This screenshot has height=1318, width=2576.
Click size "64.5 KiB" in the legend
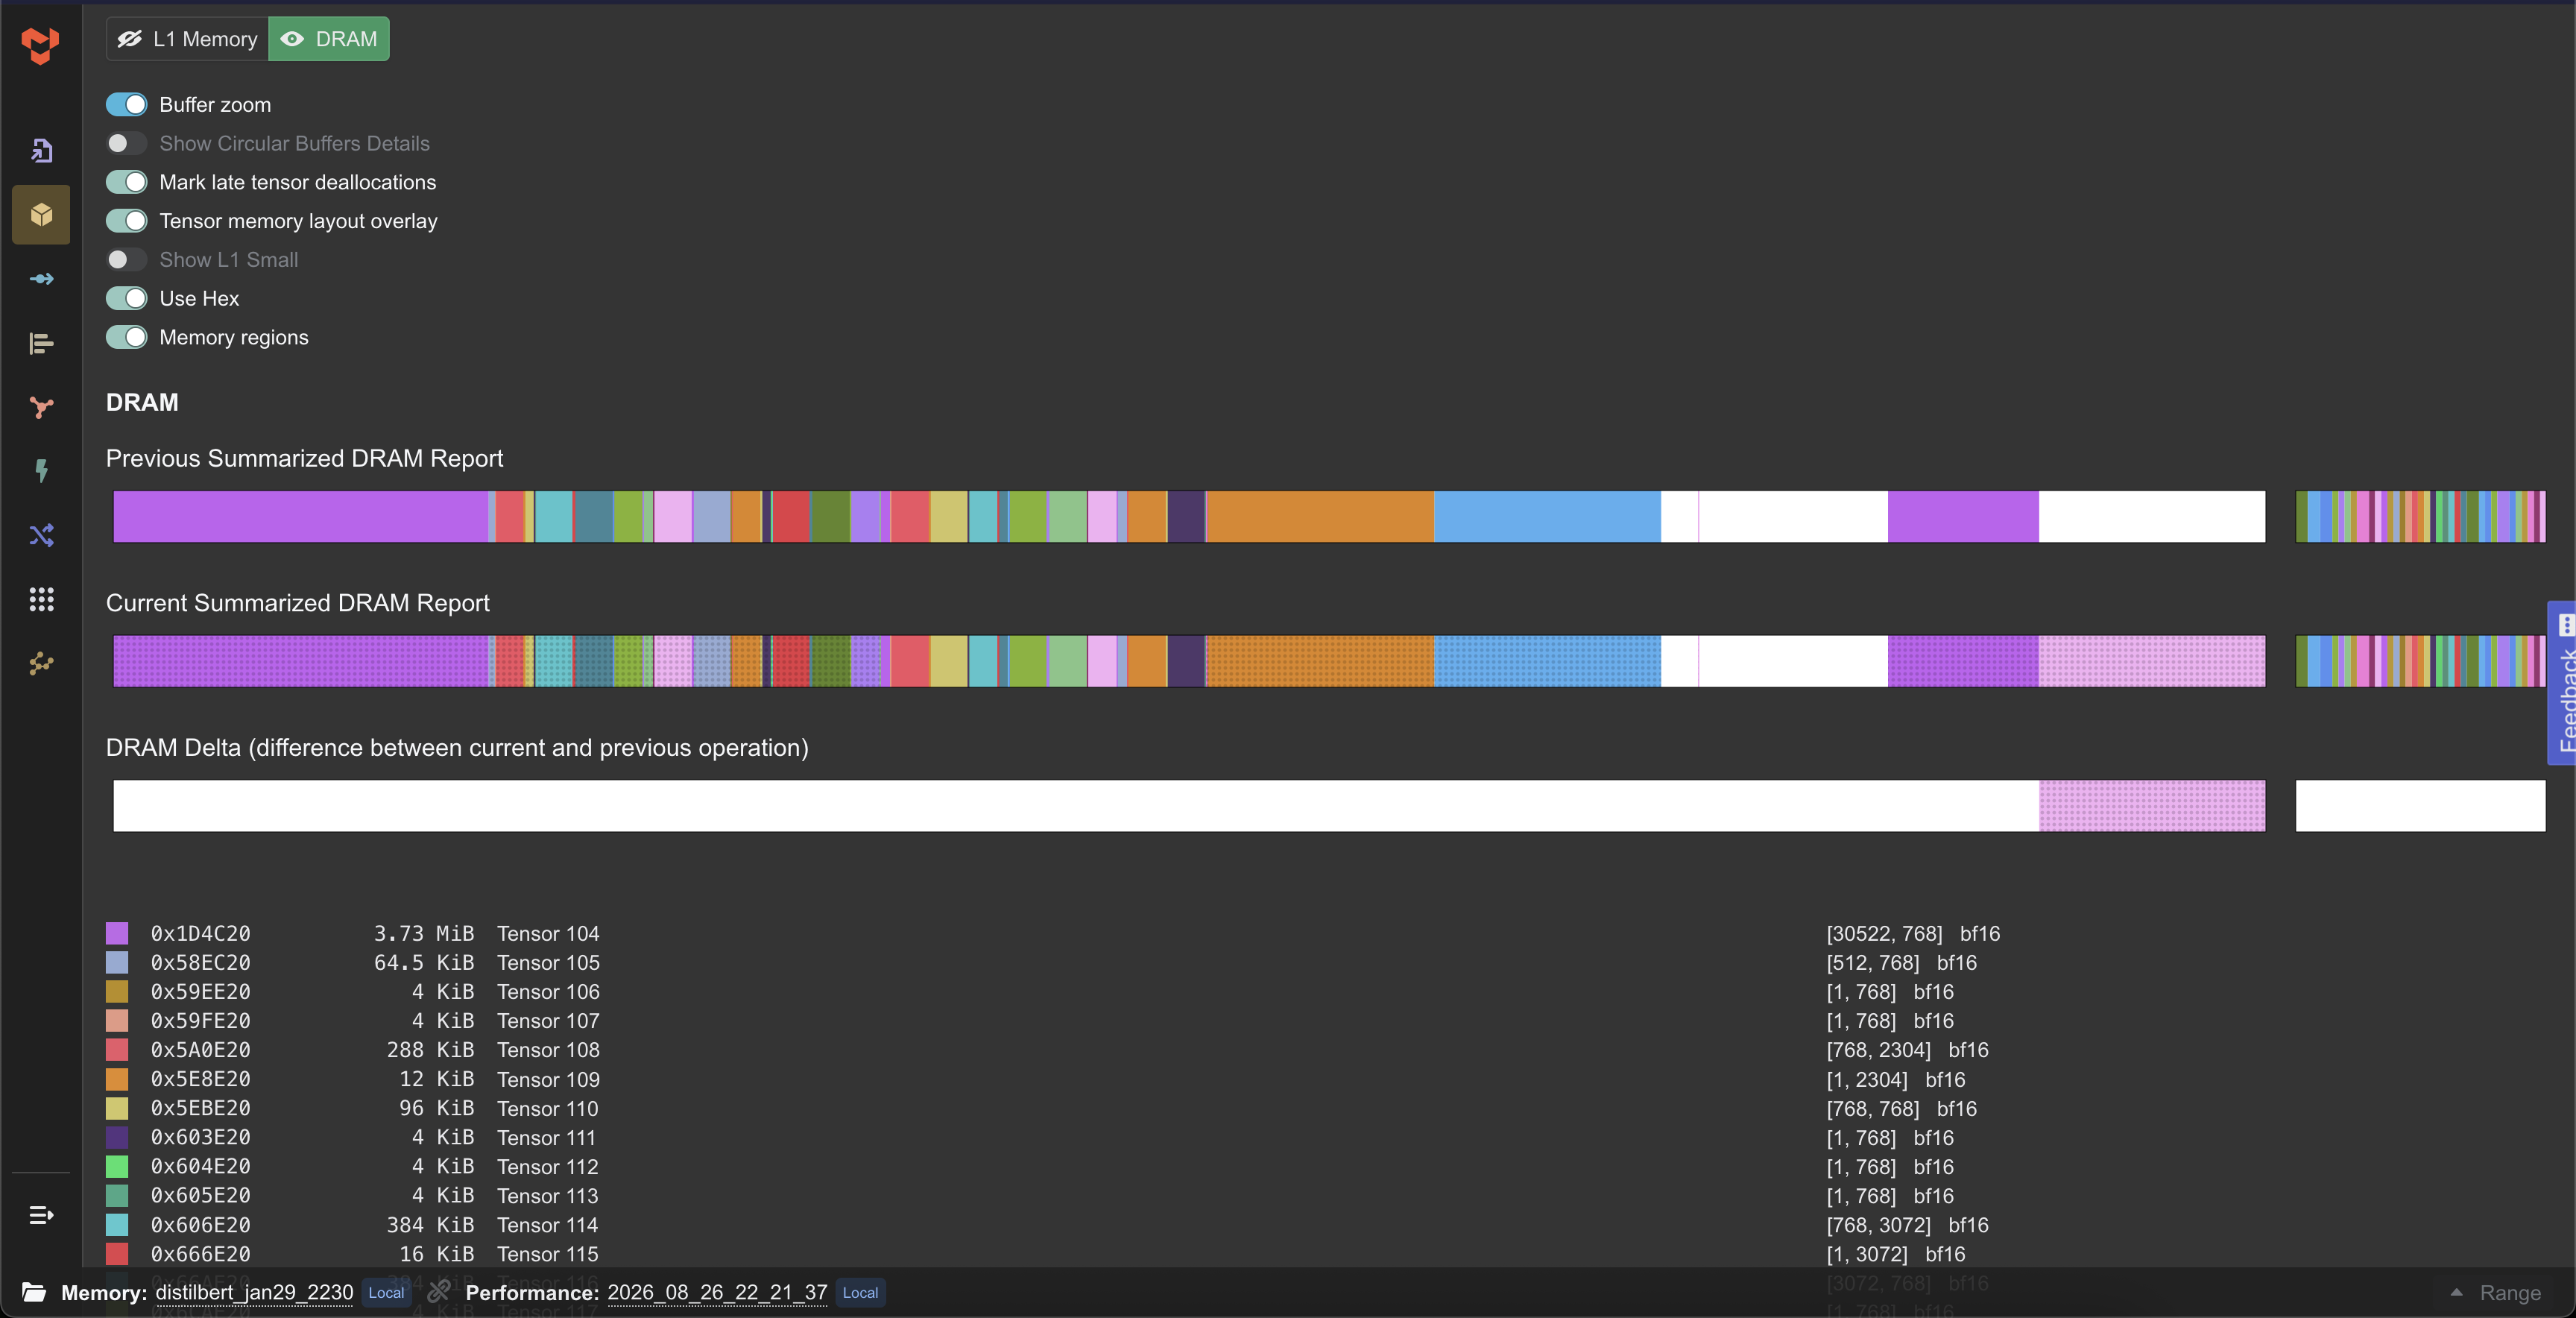click(x=424, y=962)
